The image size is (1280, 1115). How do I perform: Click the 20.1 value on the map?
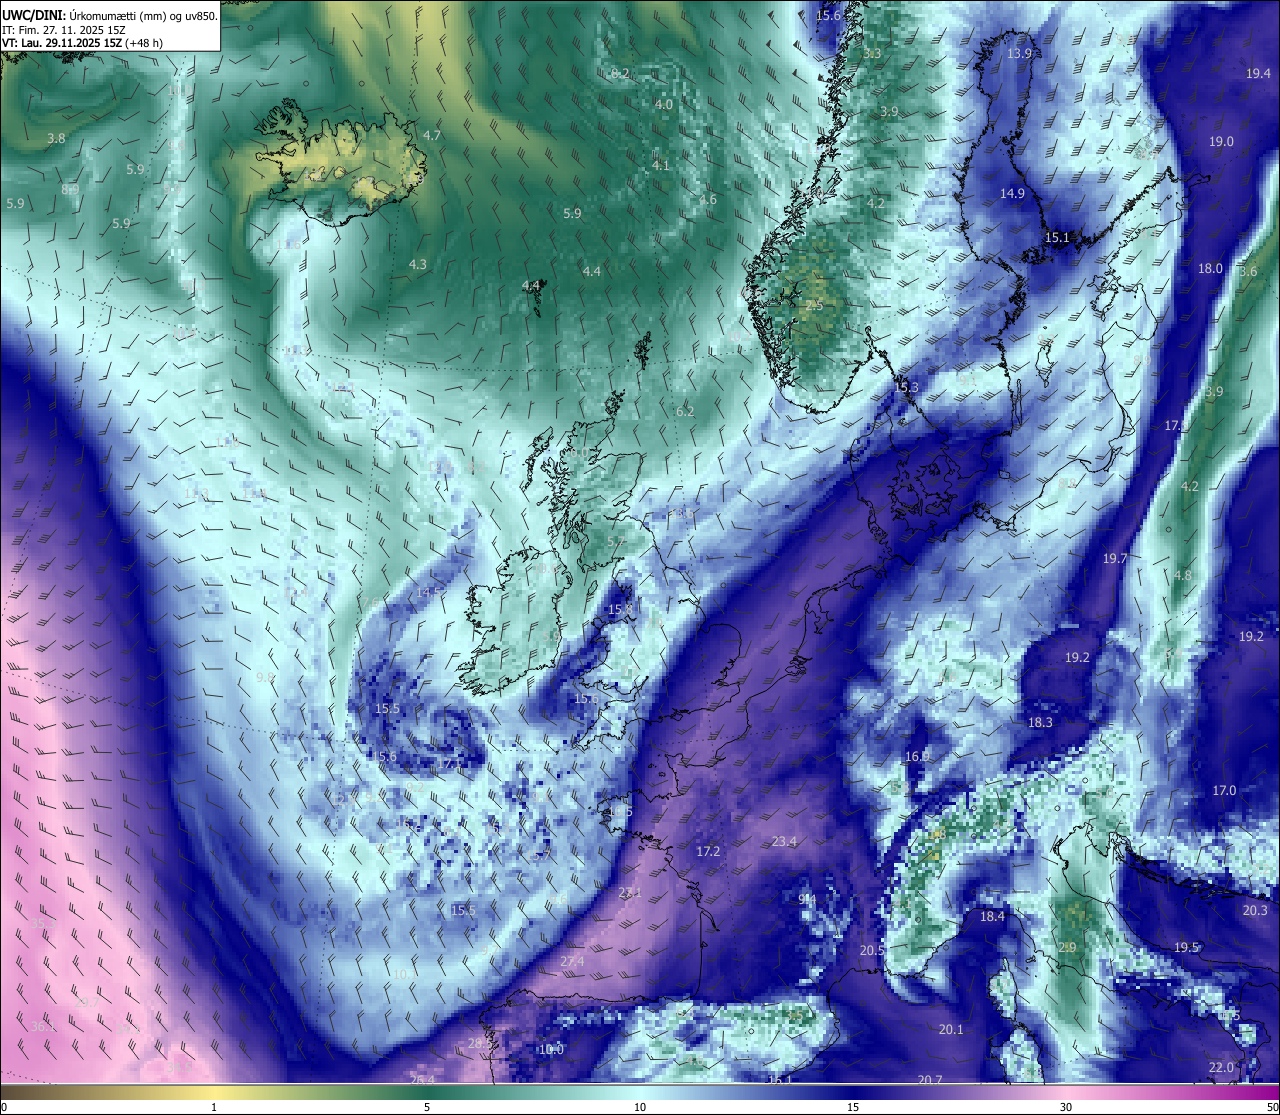[951, 1029]
